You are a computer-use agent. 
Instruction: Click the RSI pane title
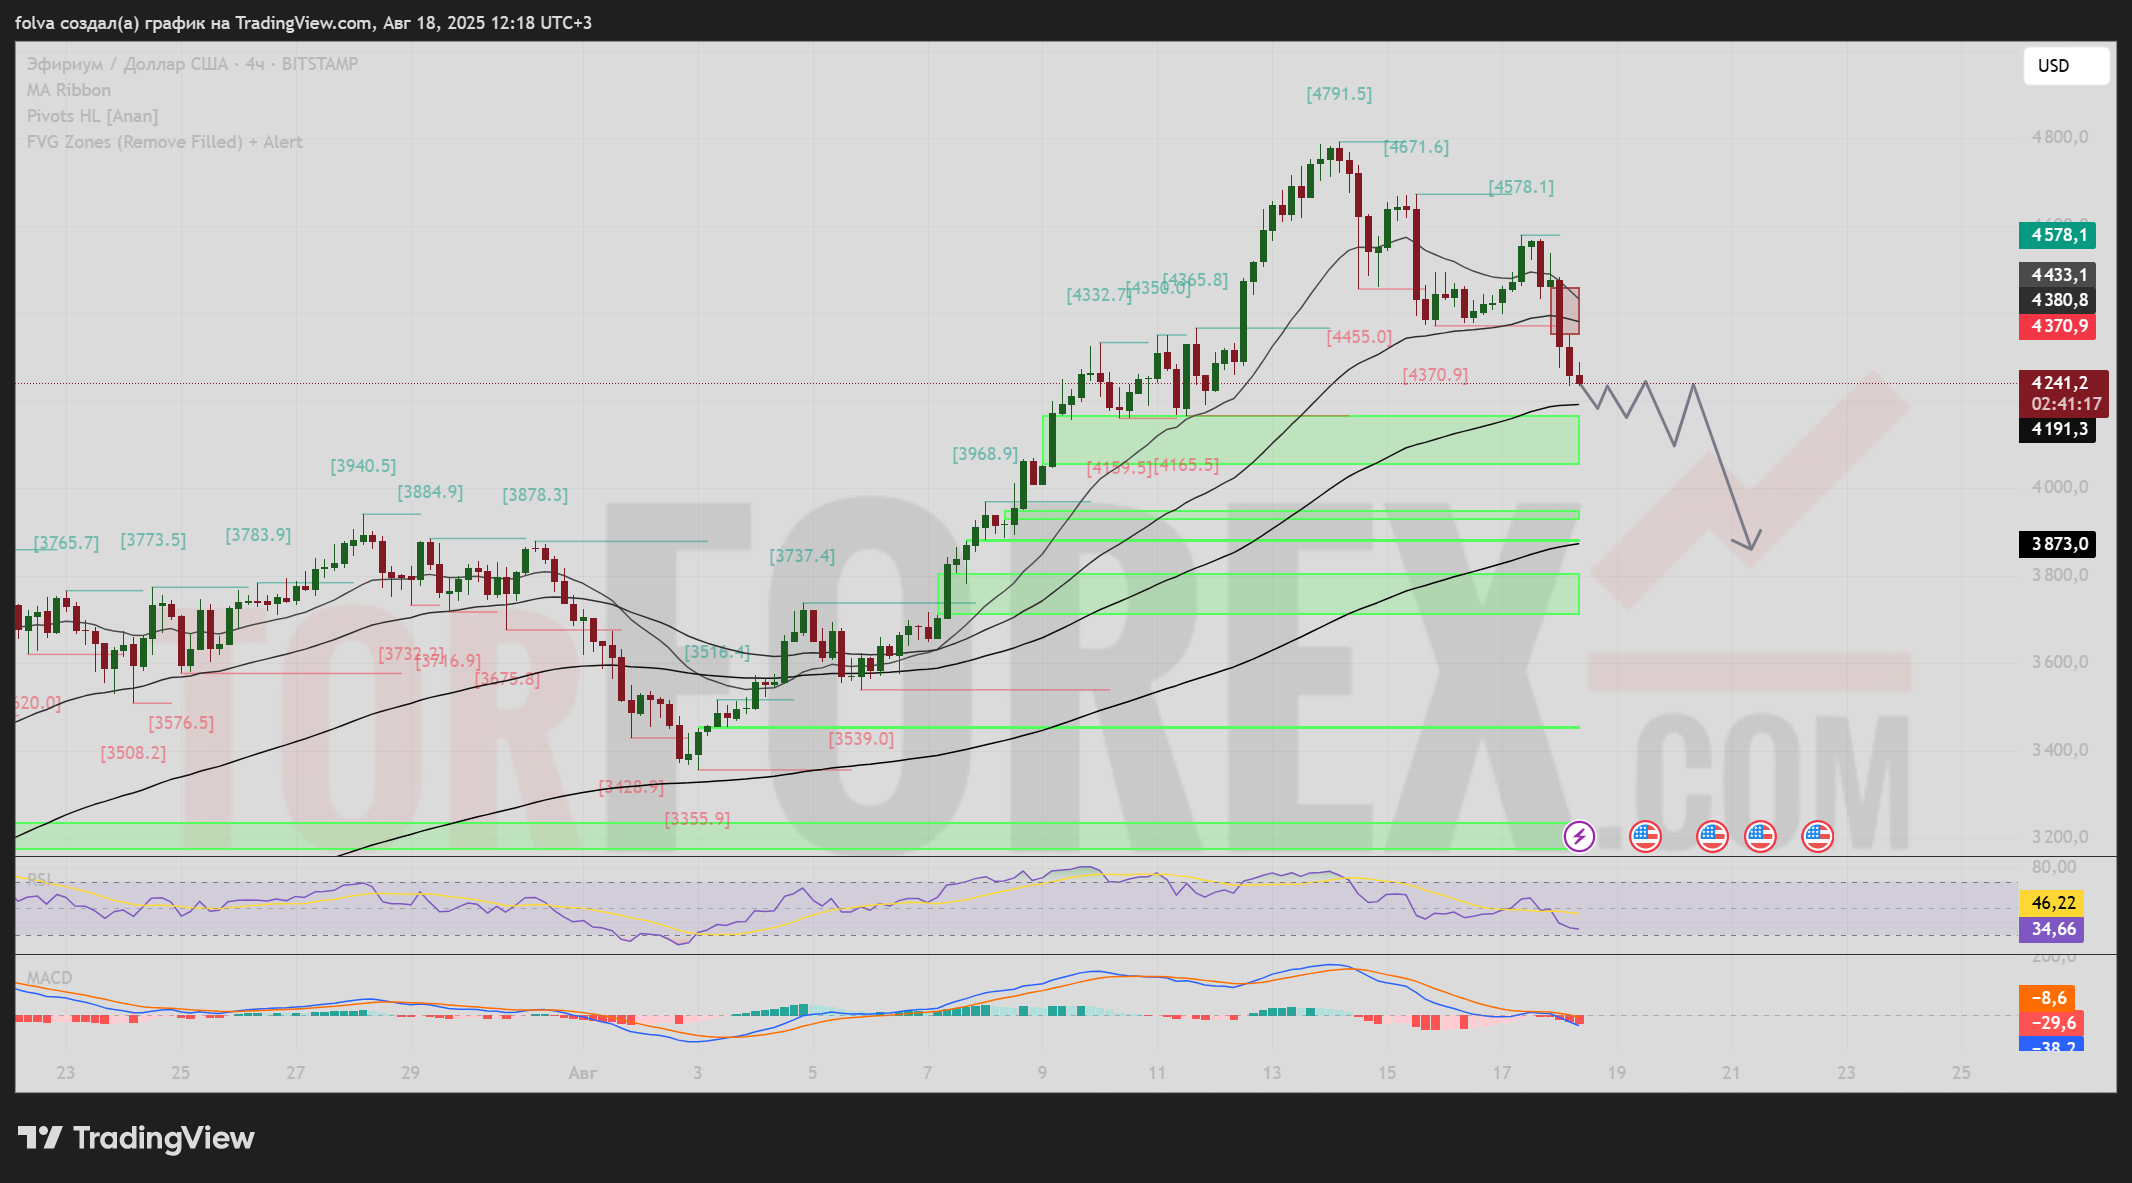click(x=40, y=879)
